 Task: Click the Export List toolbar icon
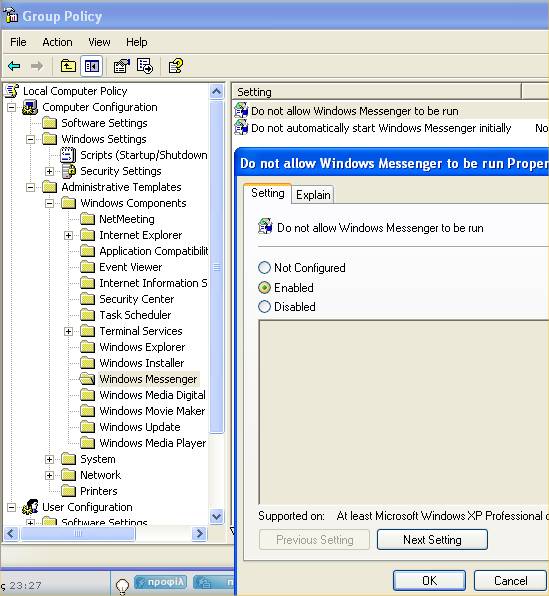tap(145, 66)
